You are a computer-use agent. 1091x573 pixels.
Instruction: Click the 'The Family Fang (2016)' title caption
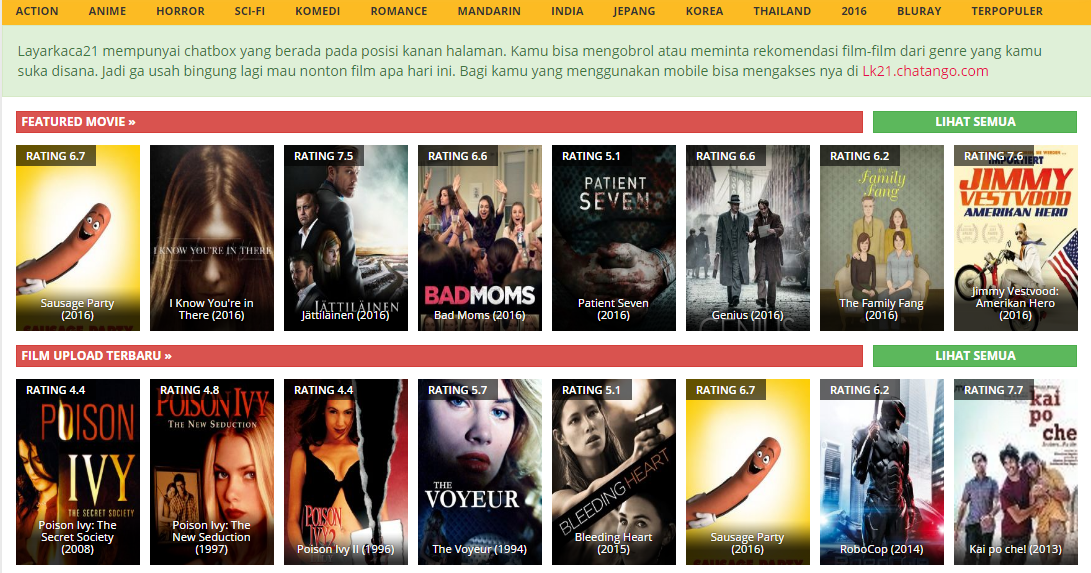point(882,309)
